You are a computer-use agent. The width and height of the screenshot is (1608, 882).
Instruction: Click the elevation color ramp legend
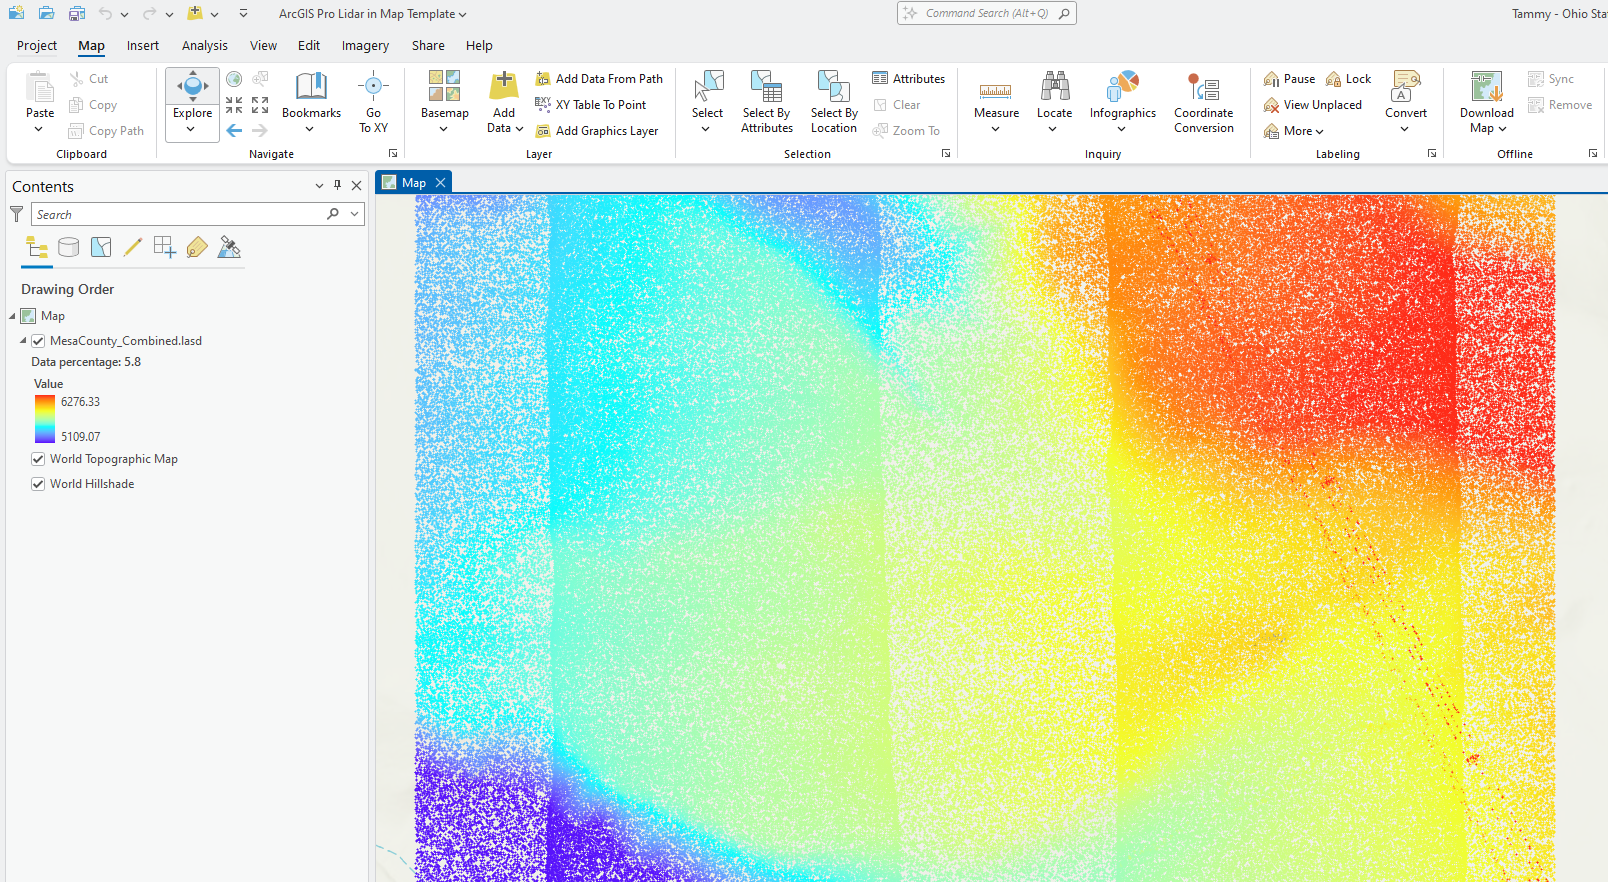click(45, 419)
